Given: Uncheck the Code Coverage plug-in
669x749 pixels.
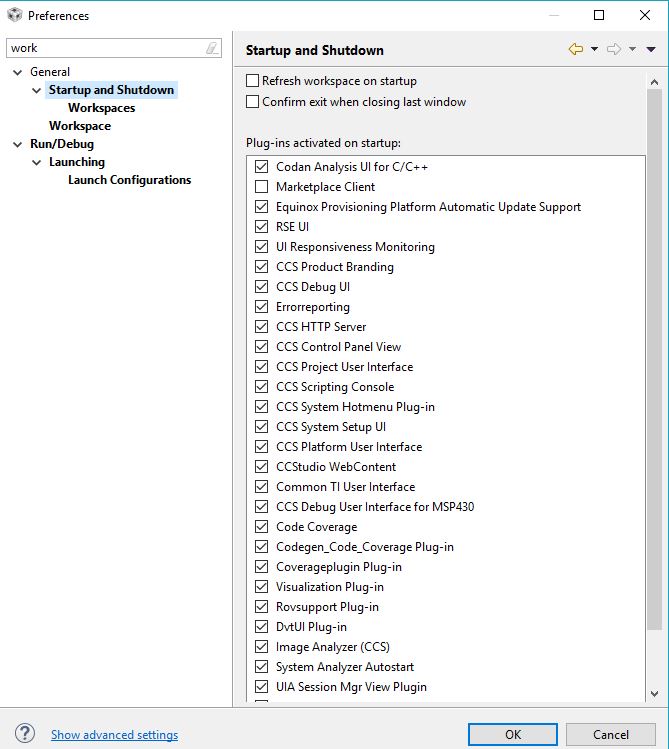Looking at the screenshot, I should pos(261,526).
